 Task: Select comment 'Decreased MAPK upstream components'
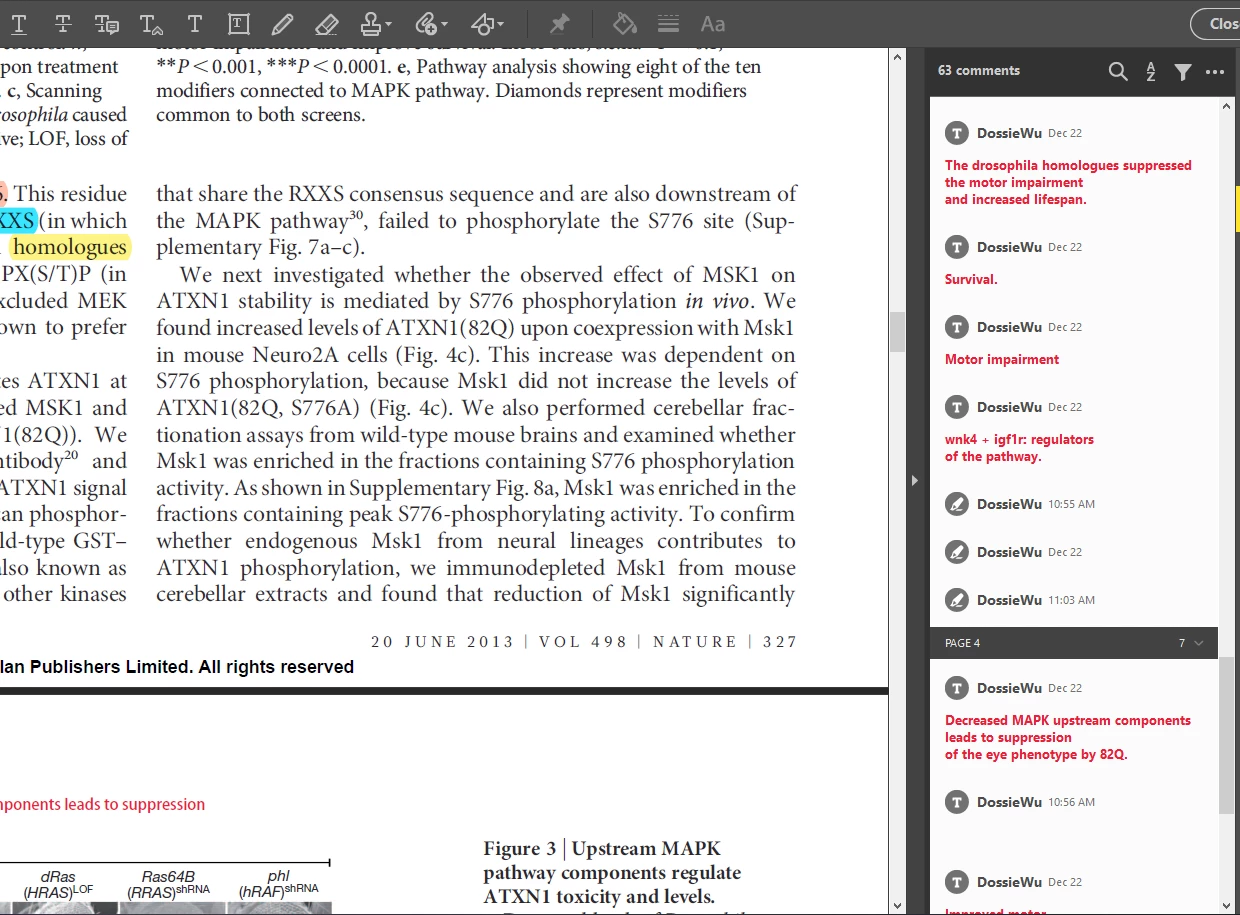(x=1073, y=721)
